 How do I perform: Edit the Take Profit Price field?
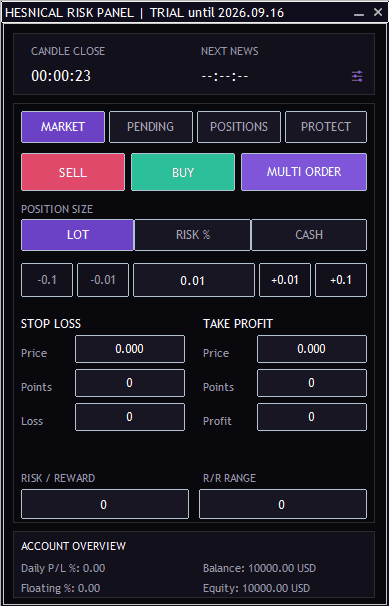coord(312,349)
